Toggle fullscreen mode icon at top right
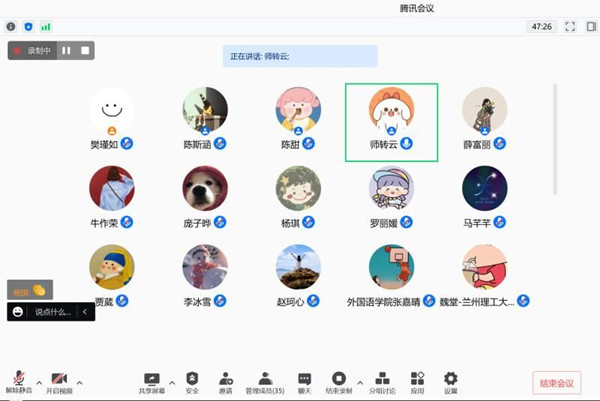The image size is (600, 401). pos(570,26)
